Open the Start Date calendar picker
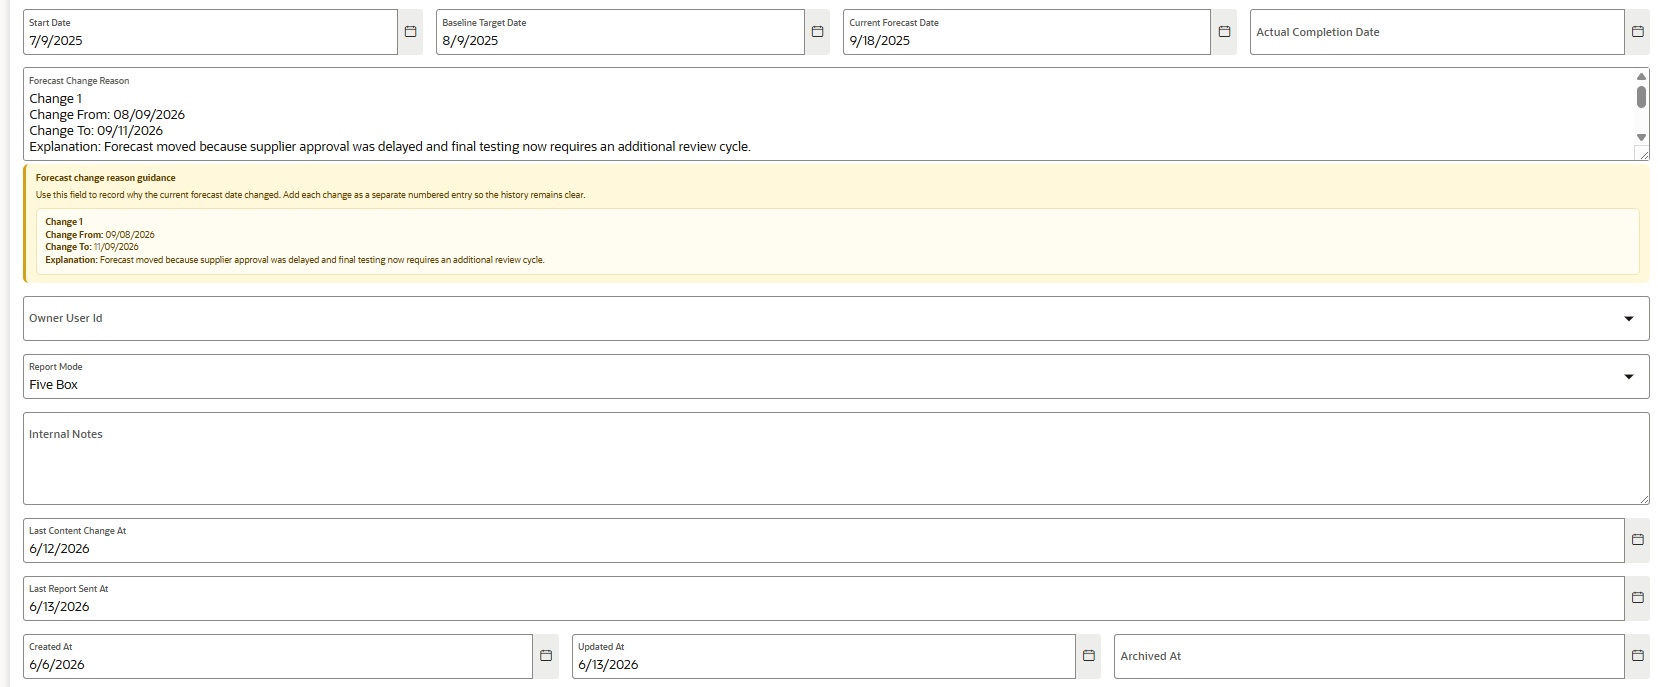 tap(410, 32)
